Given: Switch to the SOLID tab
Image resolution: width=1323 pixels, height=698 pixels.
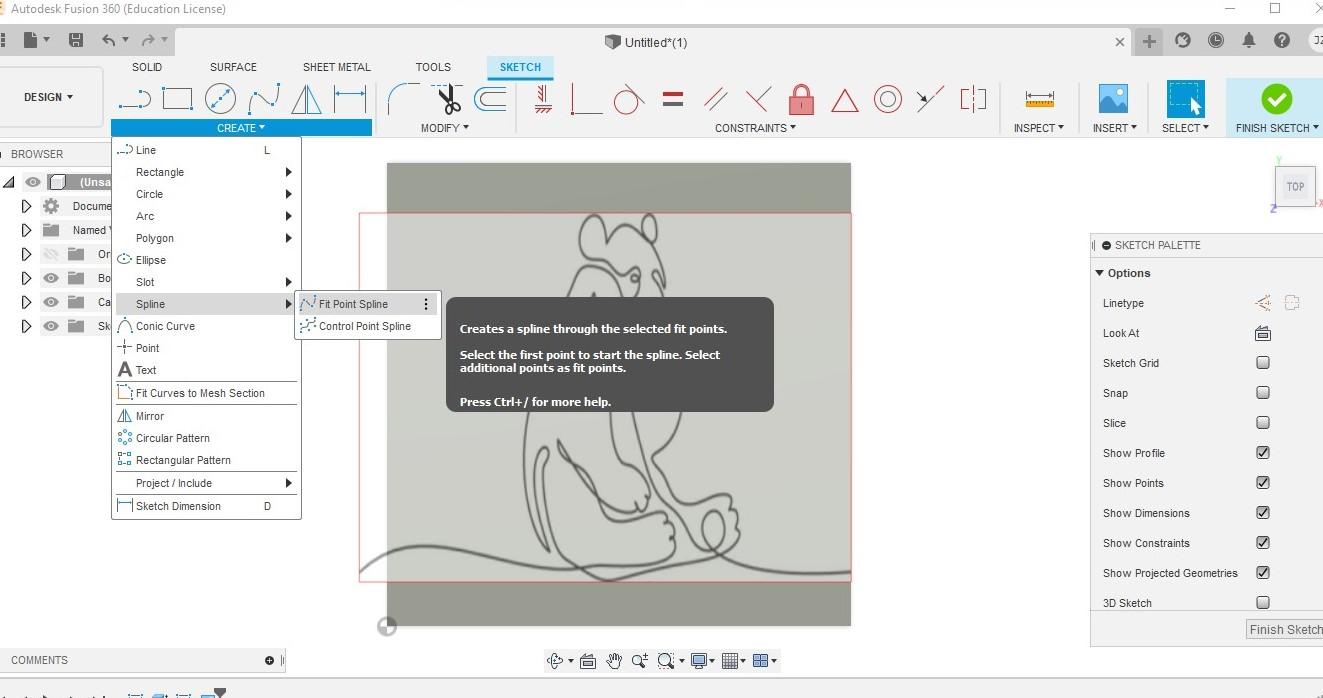Looking at the screenshot, I should (147, 67).
